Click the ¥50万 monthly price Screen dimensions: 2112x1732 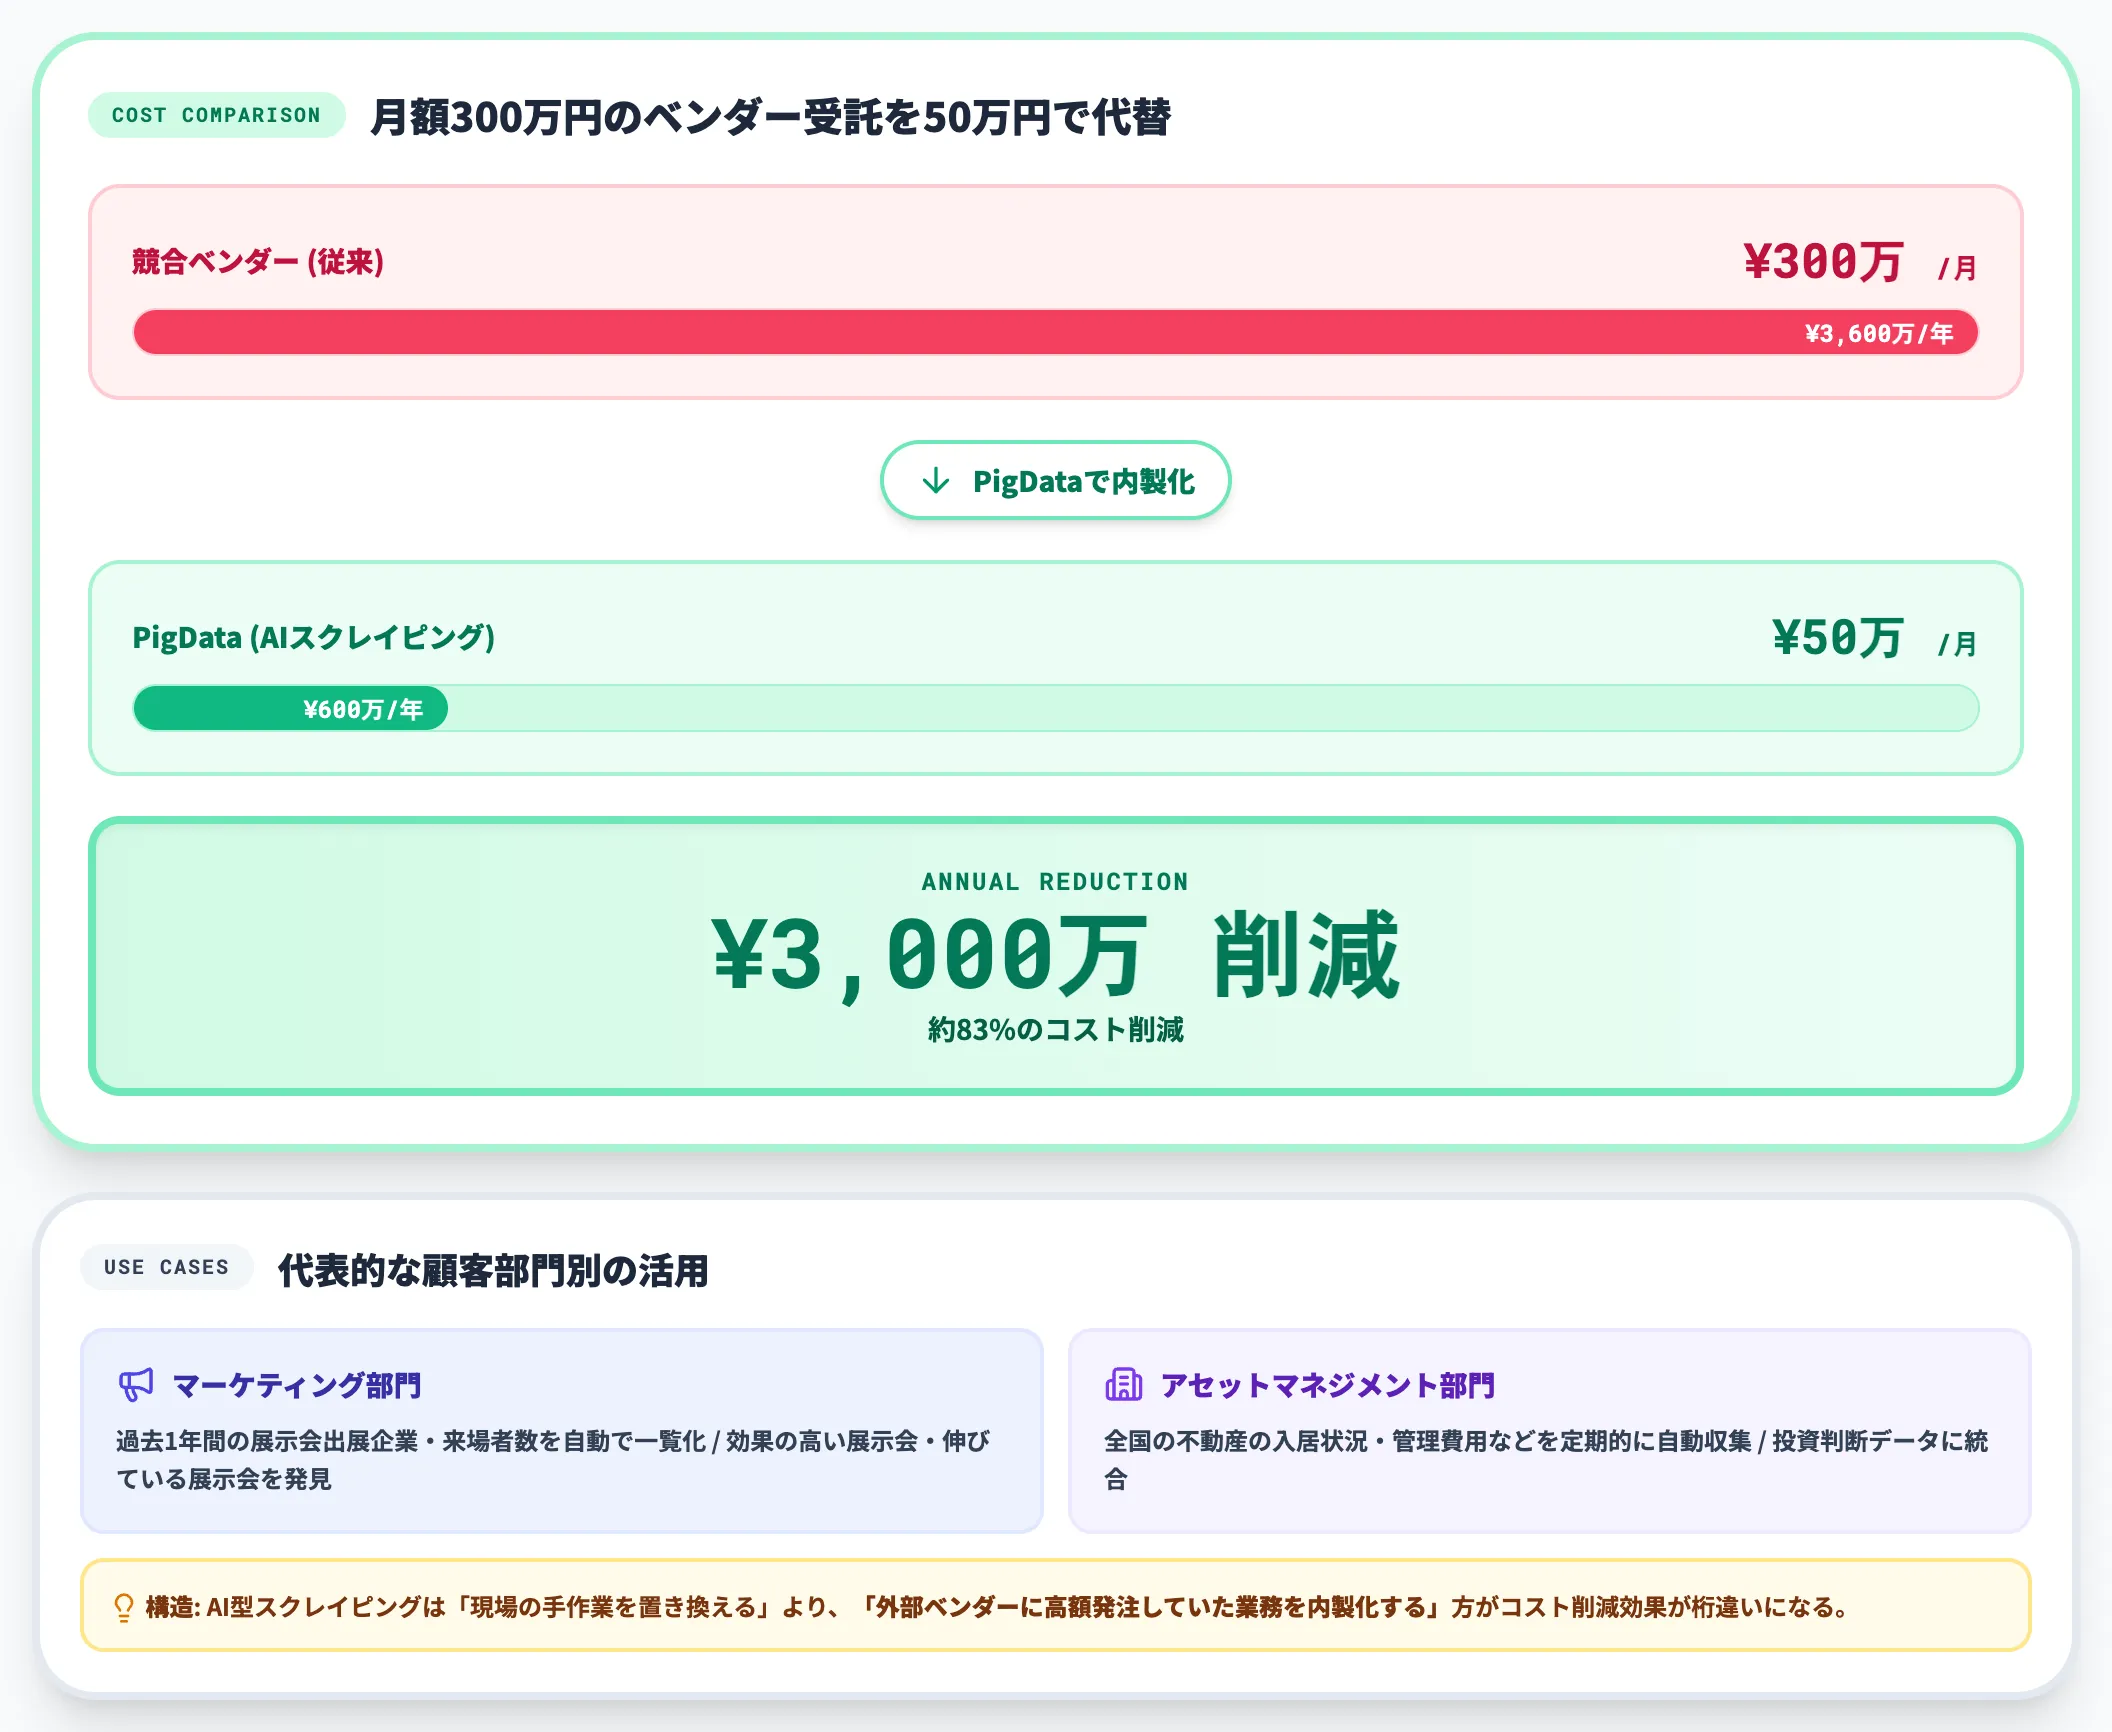point(1837,638)
